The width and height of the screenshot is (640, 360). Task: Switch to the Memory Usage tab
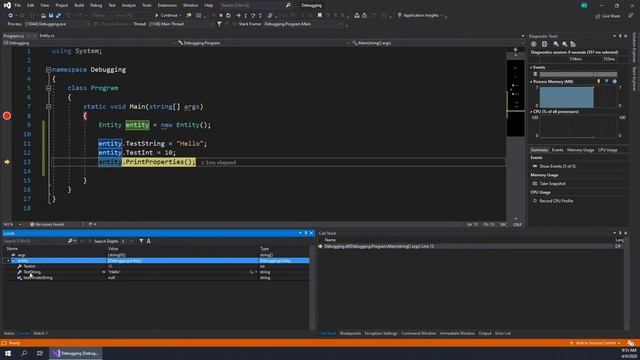(x=580, y=150)
